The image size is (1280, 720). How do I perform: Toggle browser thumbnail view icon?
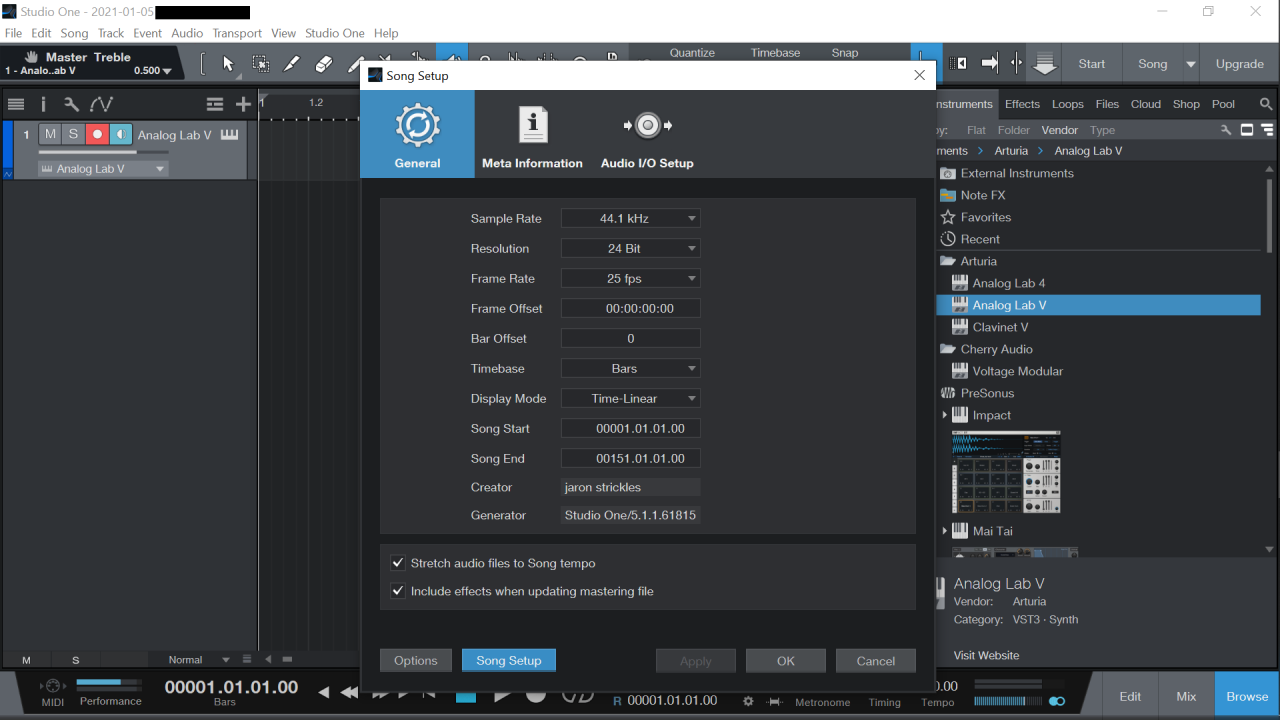(1247, 130)
